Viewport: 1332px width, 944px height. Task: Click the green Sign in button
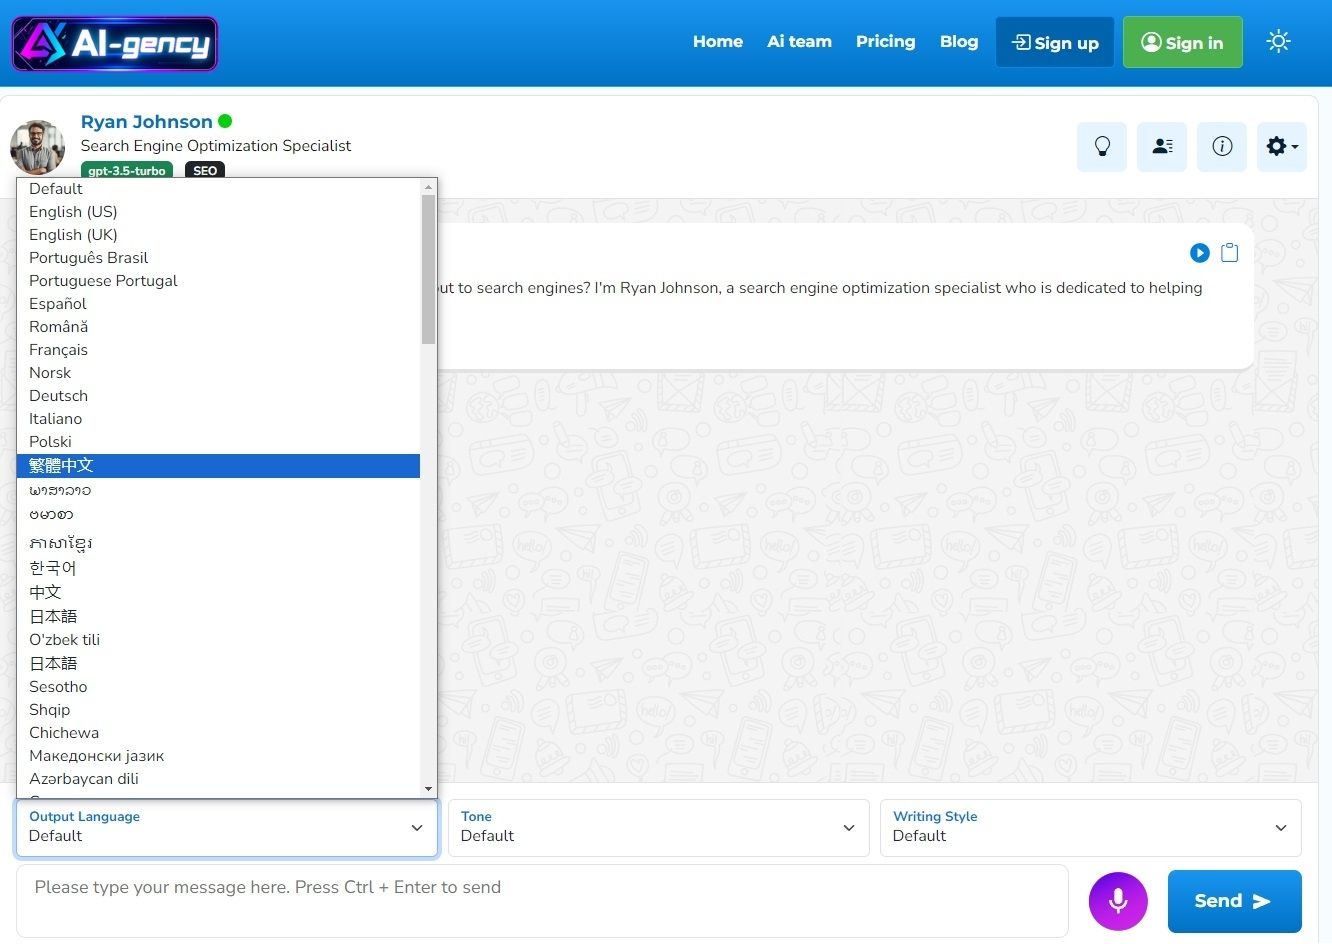click(1182, 42)
